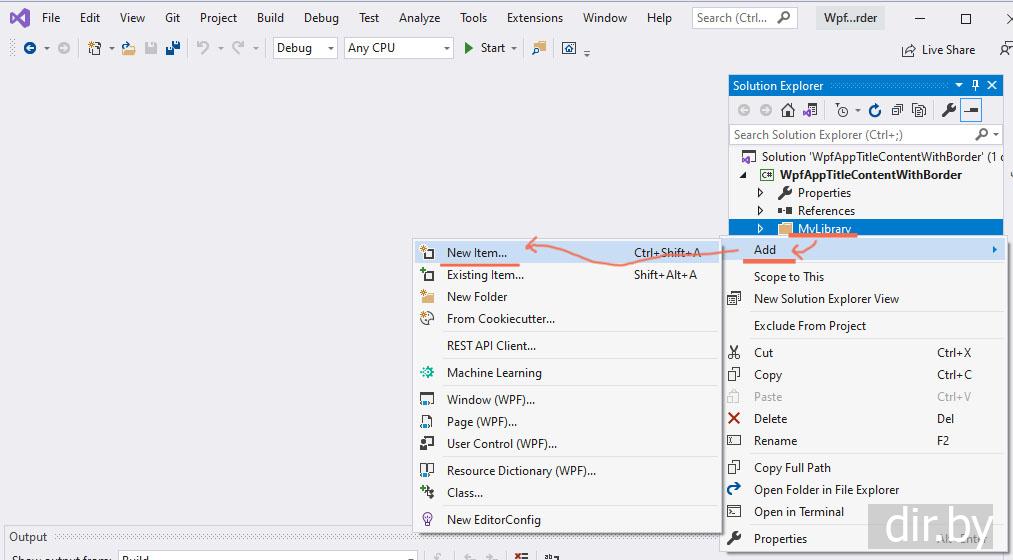
Task: Select New Item... in the Add submenu
Action: tap(476, 253)
